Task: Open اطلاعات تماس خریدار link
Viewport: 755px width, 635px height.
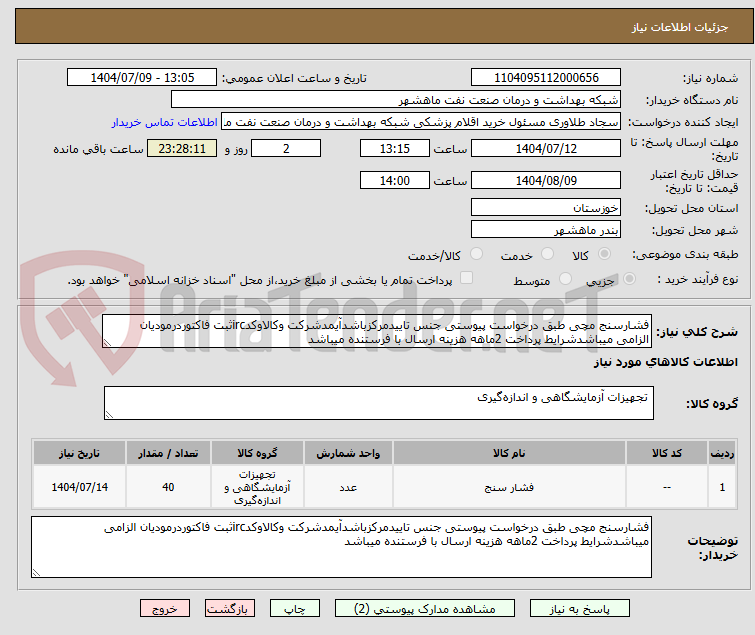Action: (x=165, y=122)
